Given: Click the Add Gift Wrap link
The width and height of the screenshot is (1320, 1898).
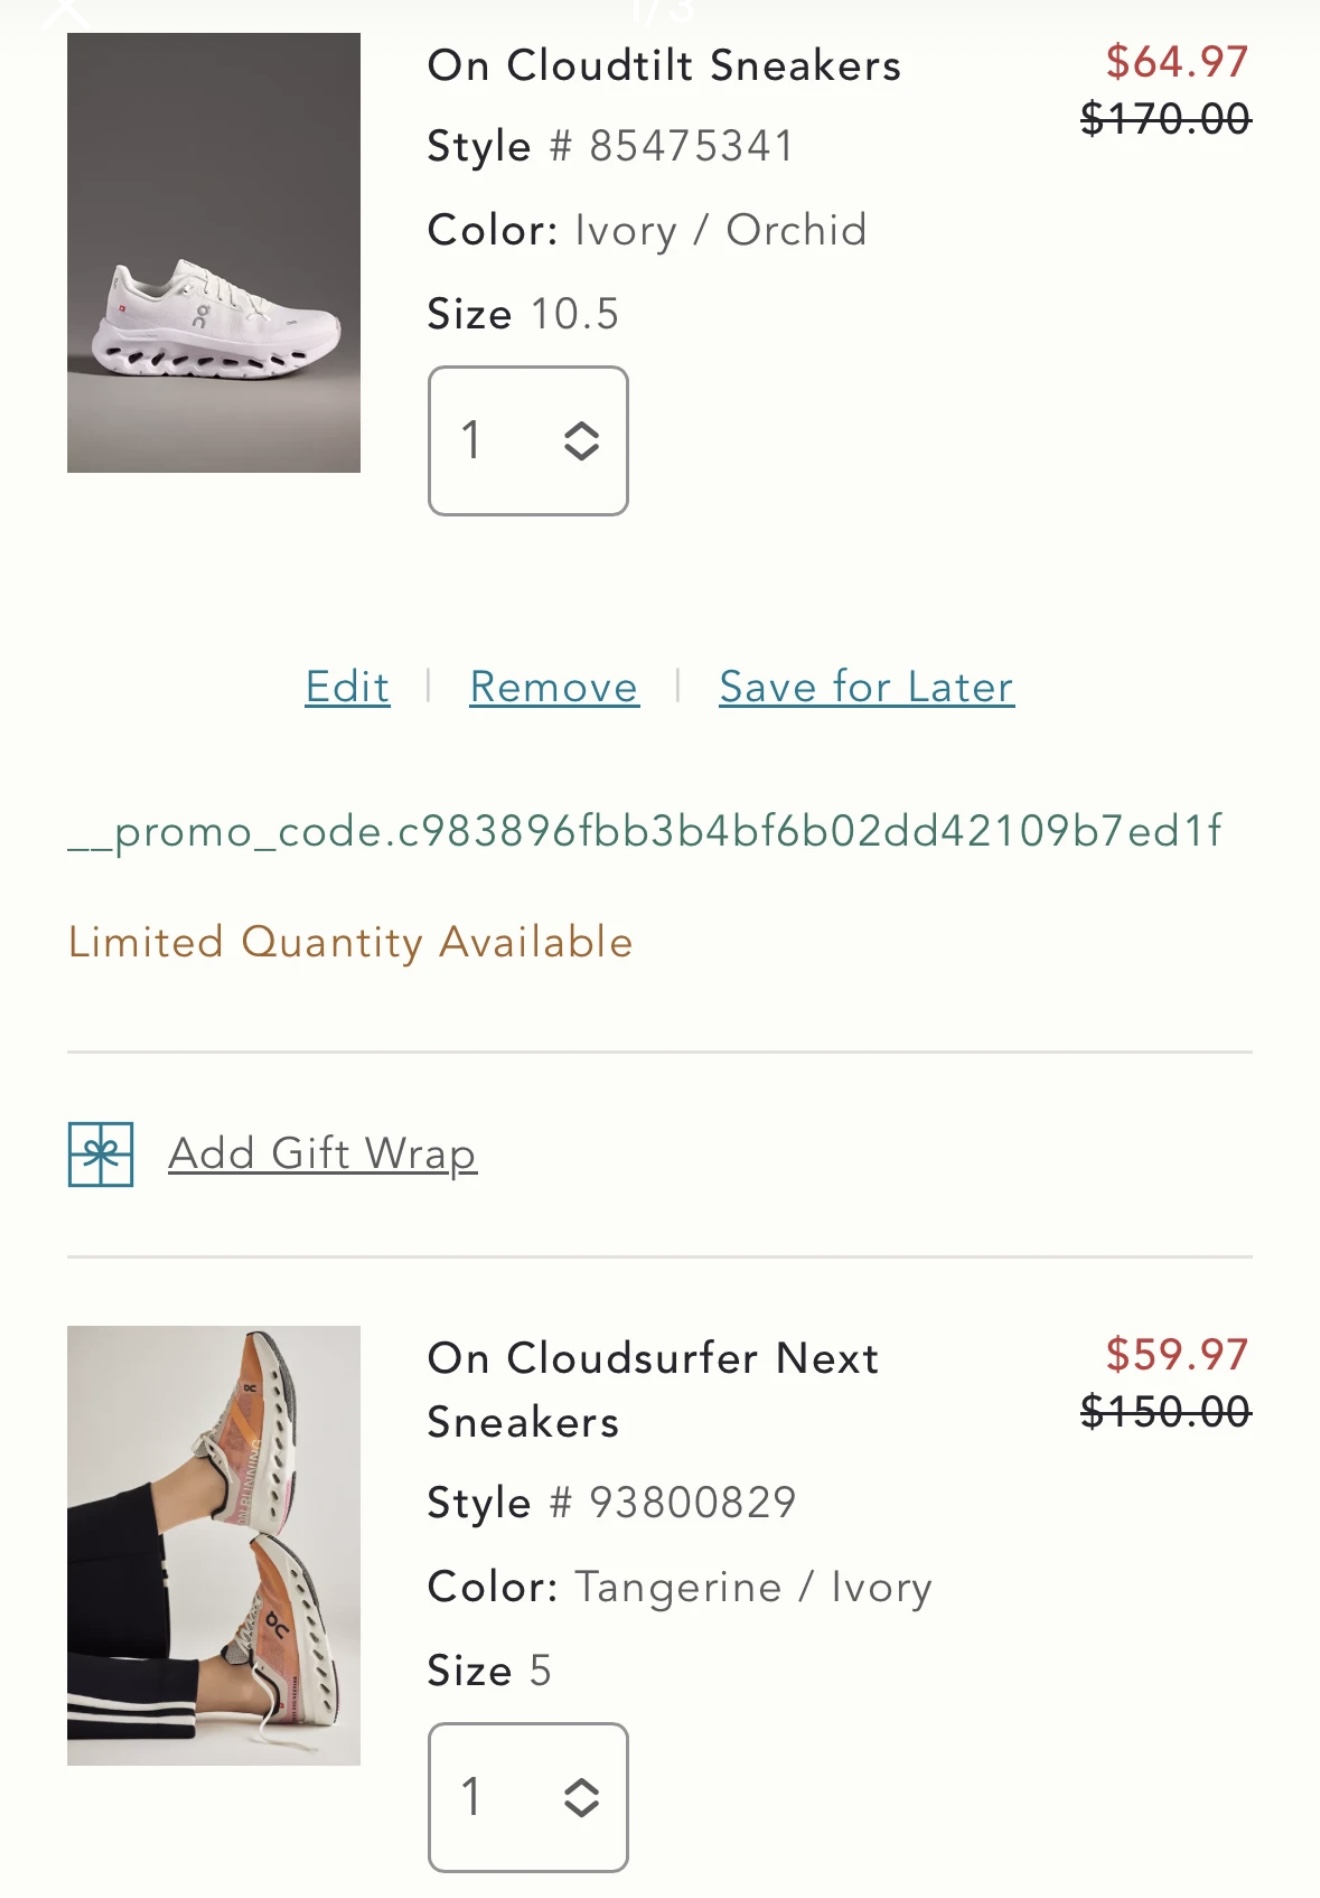Looking at the screenshot, I should [322, 1153].
